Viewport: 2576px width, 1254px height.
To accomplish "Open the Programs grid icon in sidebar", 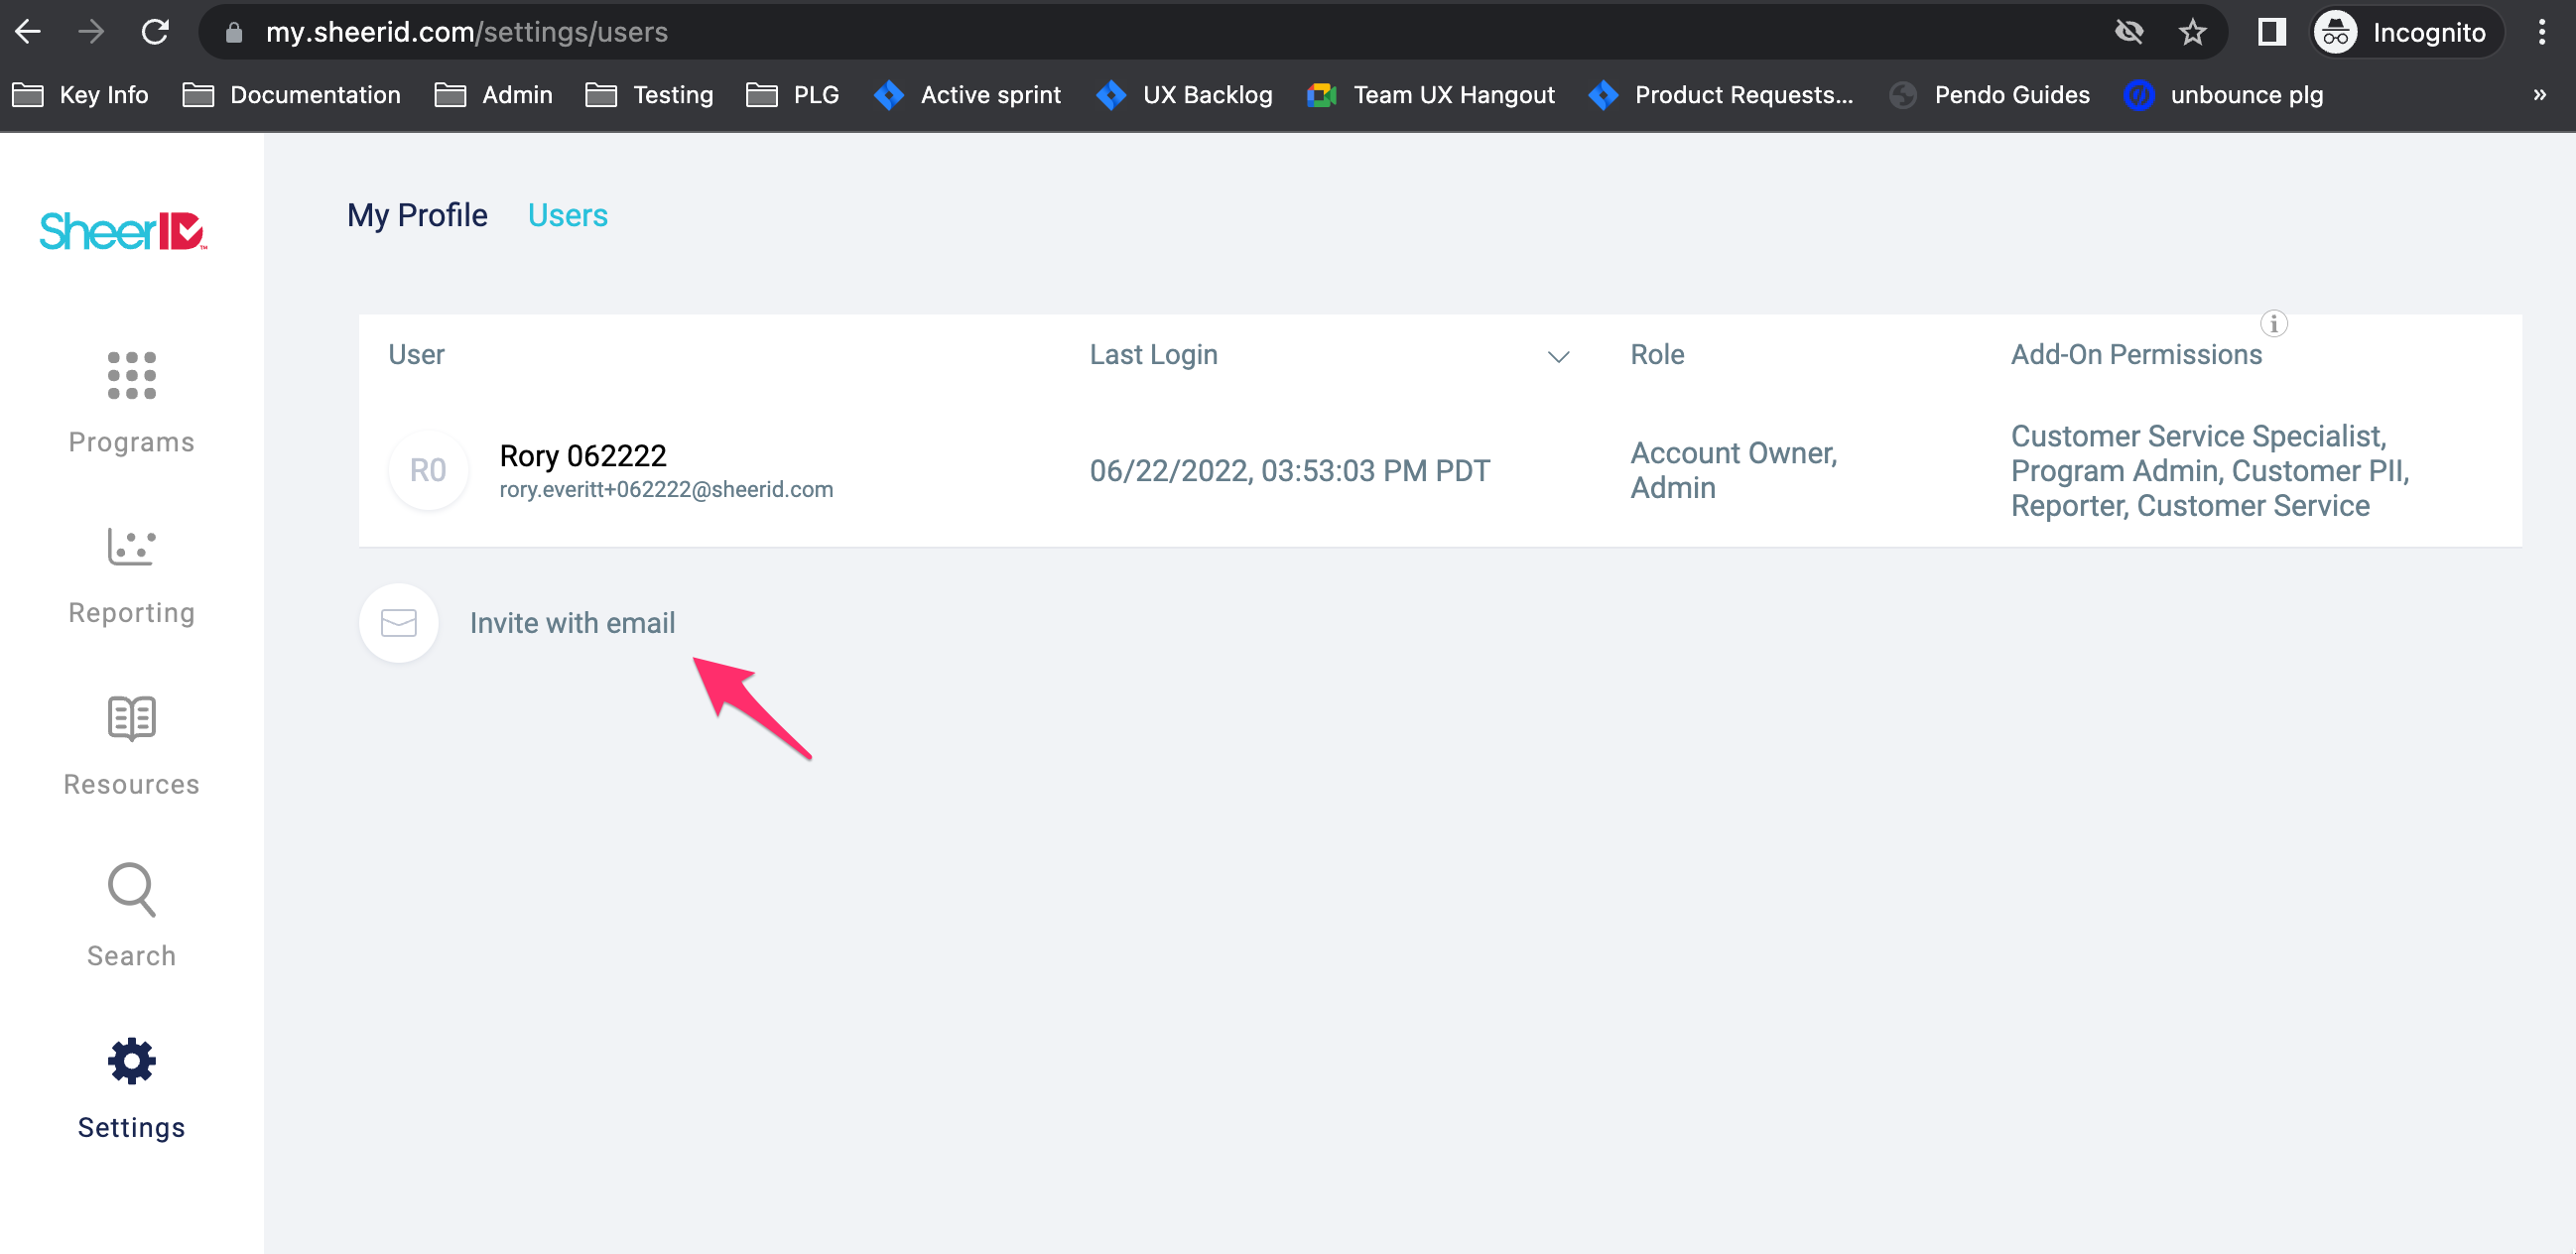I will click(x=131, y=376).
